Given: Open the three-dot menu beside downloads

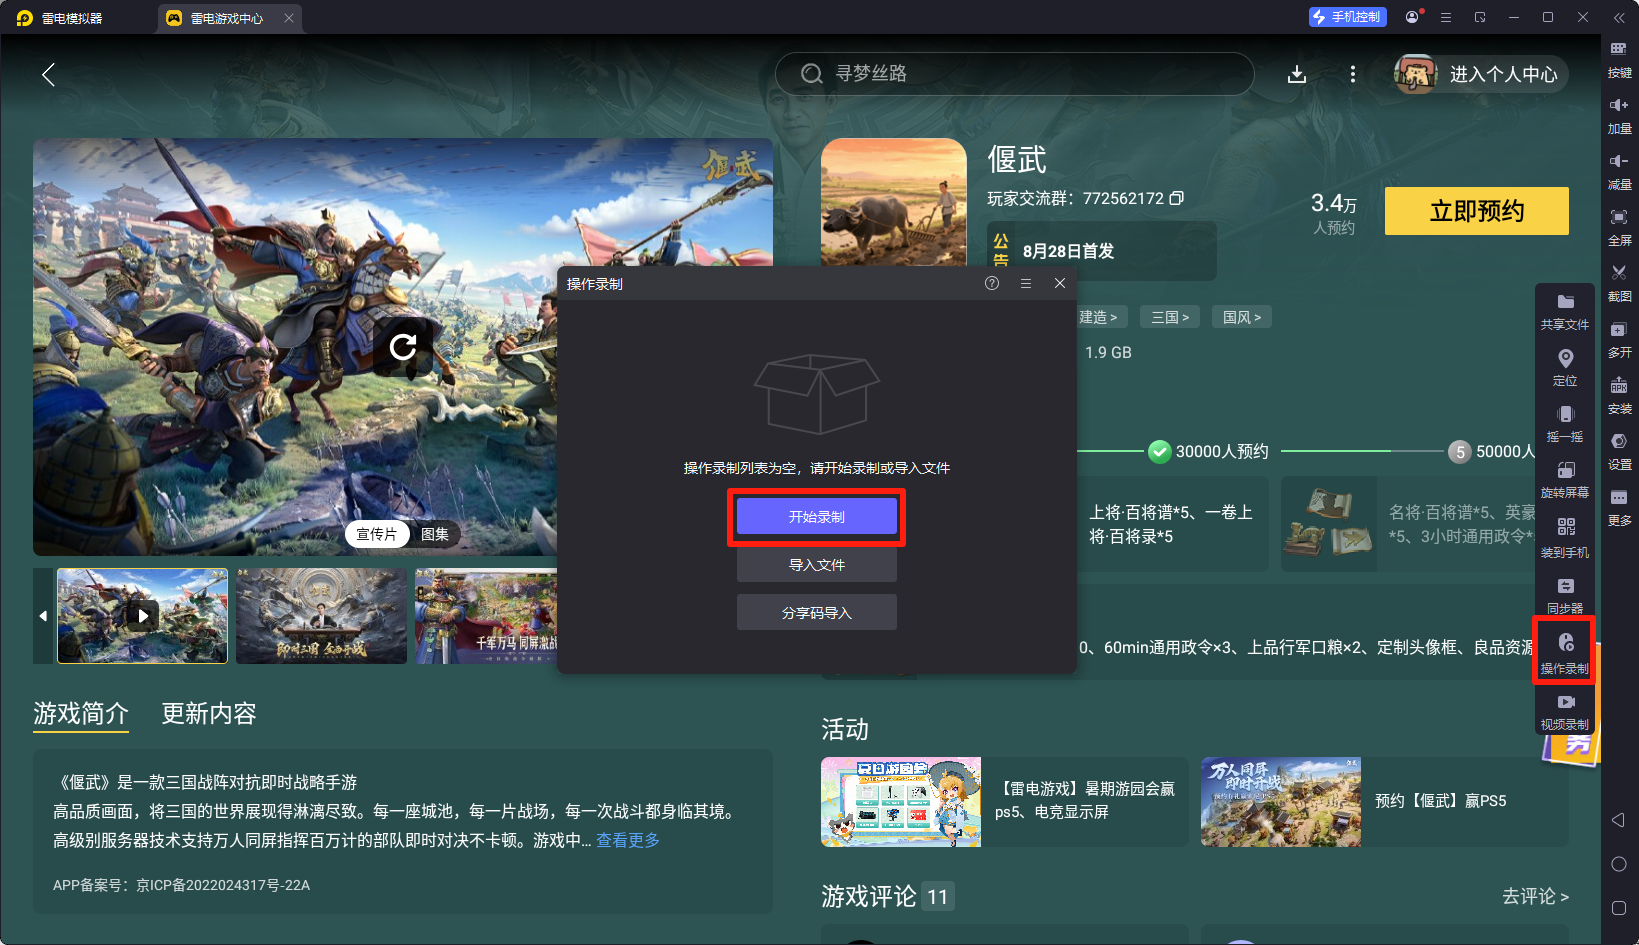Looking at the screenshot, I should pyautogui.click(x=1353, y=74).
